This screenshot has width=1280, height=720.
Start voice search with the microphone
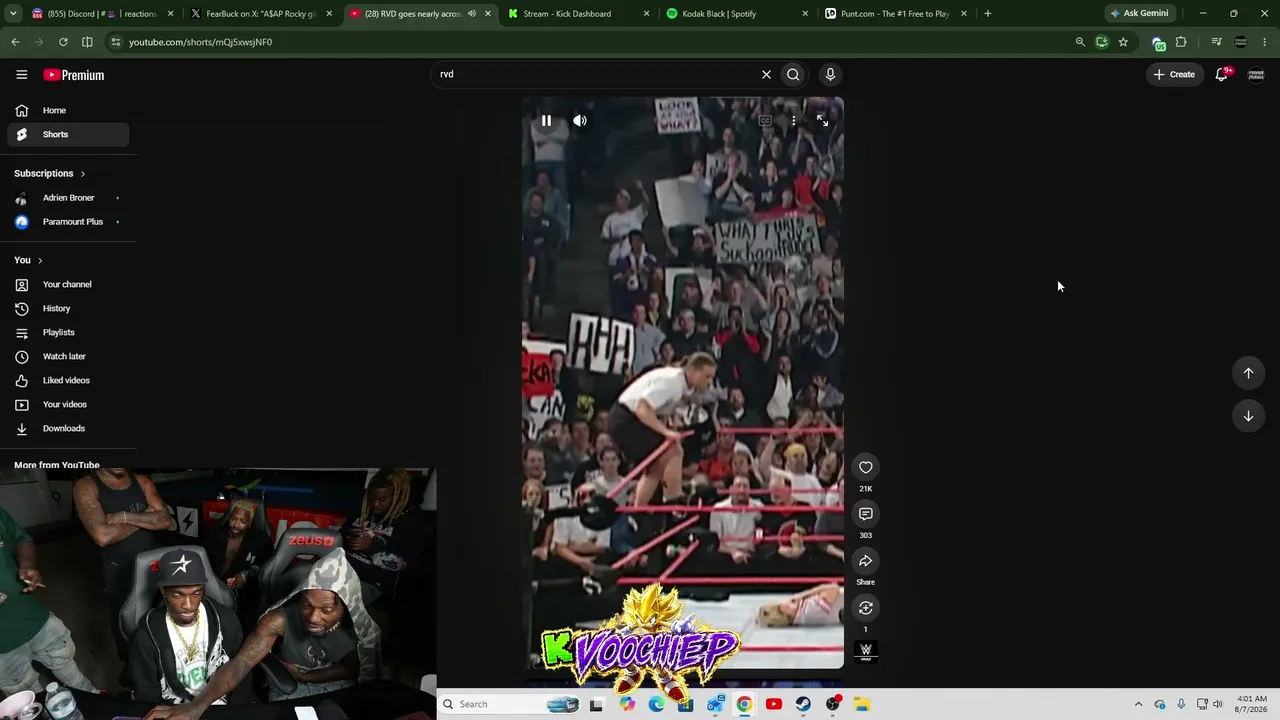click(x=830, y=74)
